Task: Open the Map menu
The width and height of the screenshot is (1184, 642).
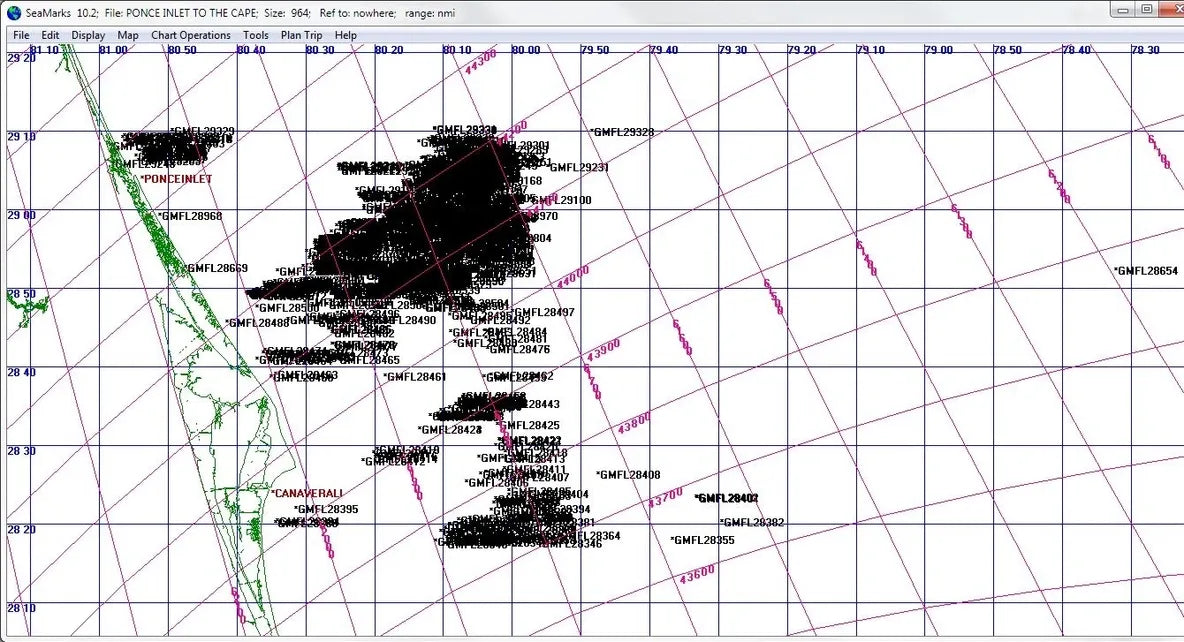Action: [128, 35]
